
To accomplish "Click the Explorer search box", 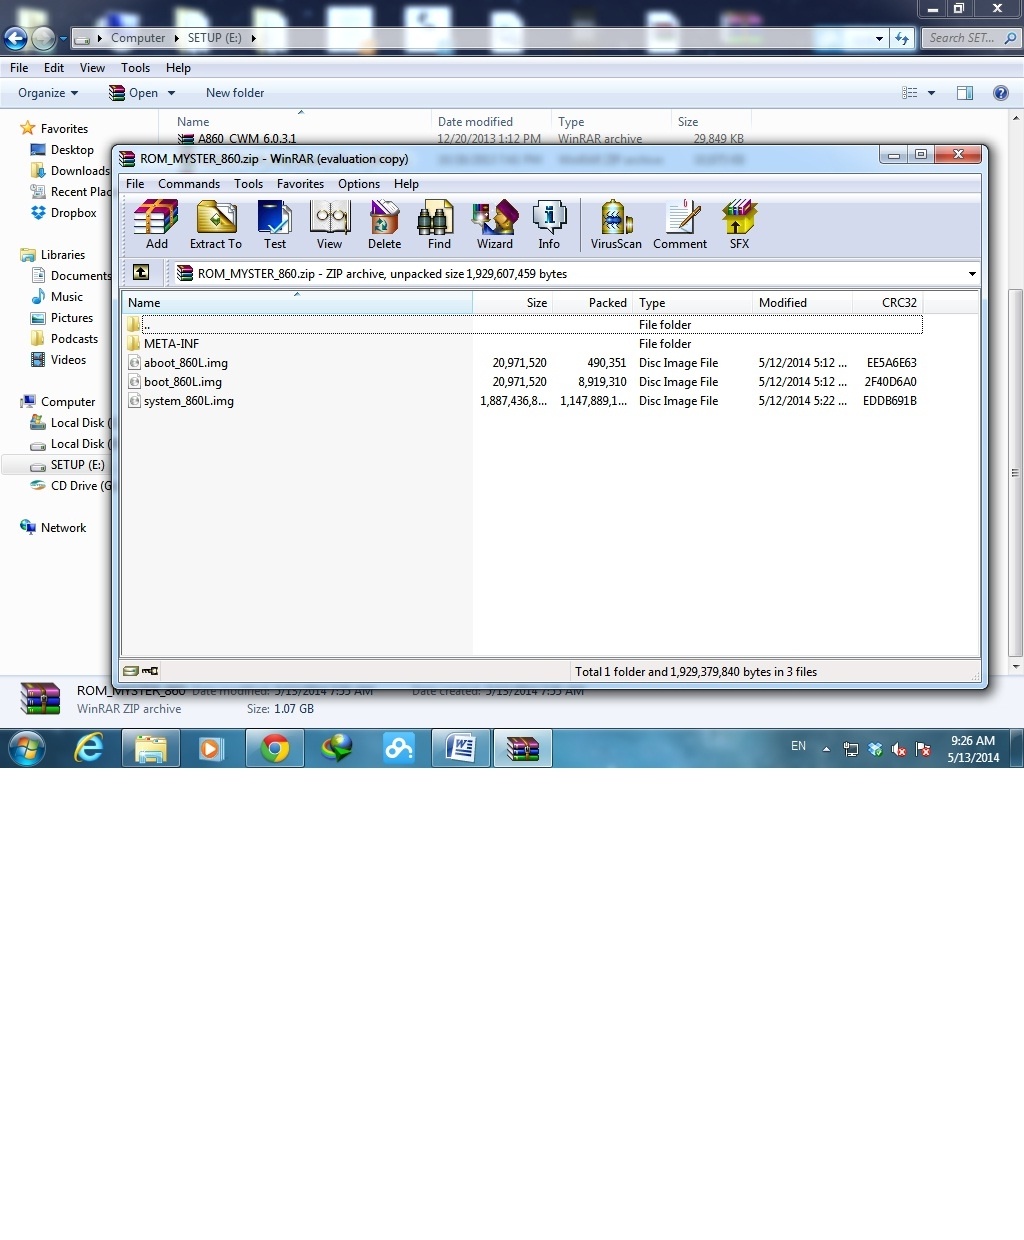I will coord(970,38).
